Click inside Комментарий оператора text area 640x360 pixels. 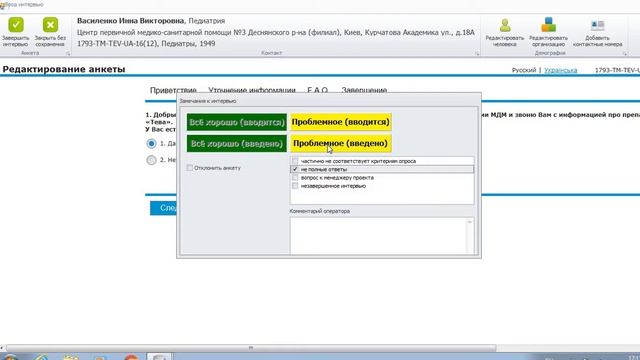click(x=378, y=236)
